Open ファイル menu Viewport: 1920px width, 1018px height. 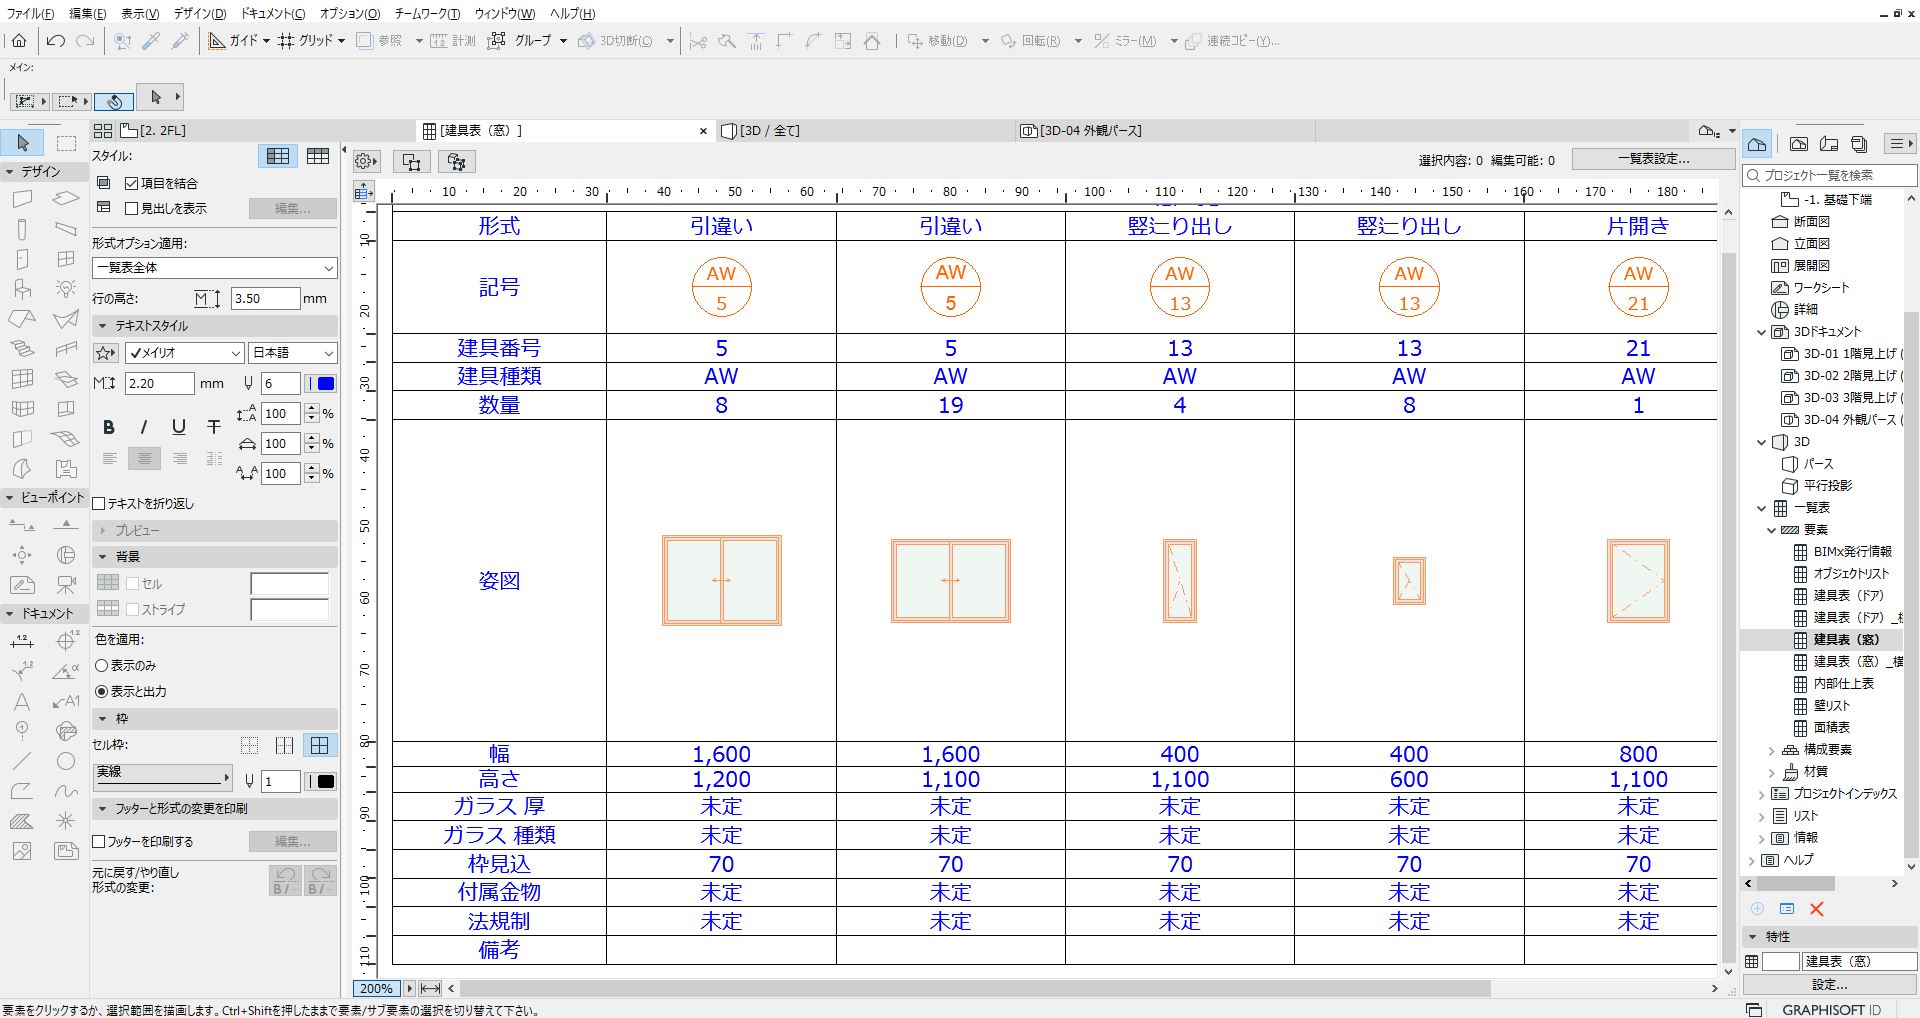click(x=30, y=13)
